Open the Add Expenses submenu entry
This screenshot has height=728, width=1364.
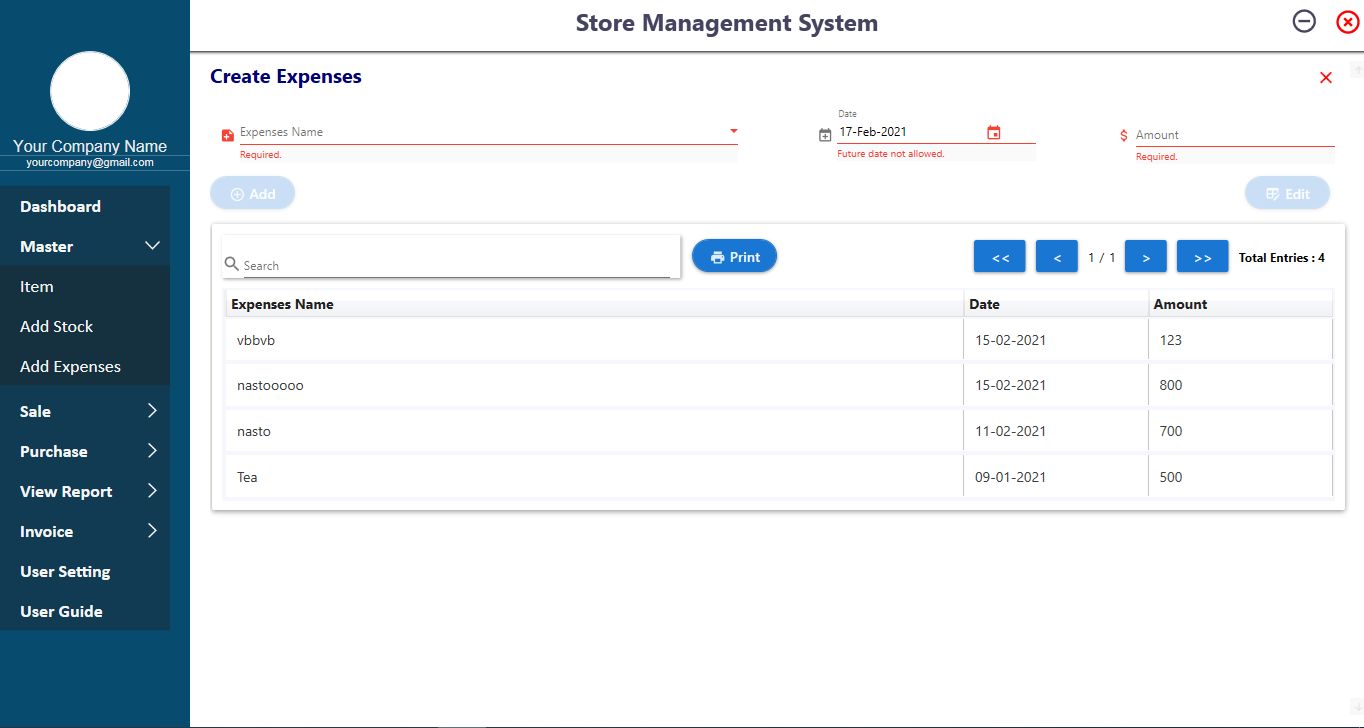point(85,366)
